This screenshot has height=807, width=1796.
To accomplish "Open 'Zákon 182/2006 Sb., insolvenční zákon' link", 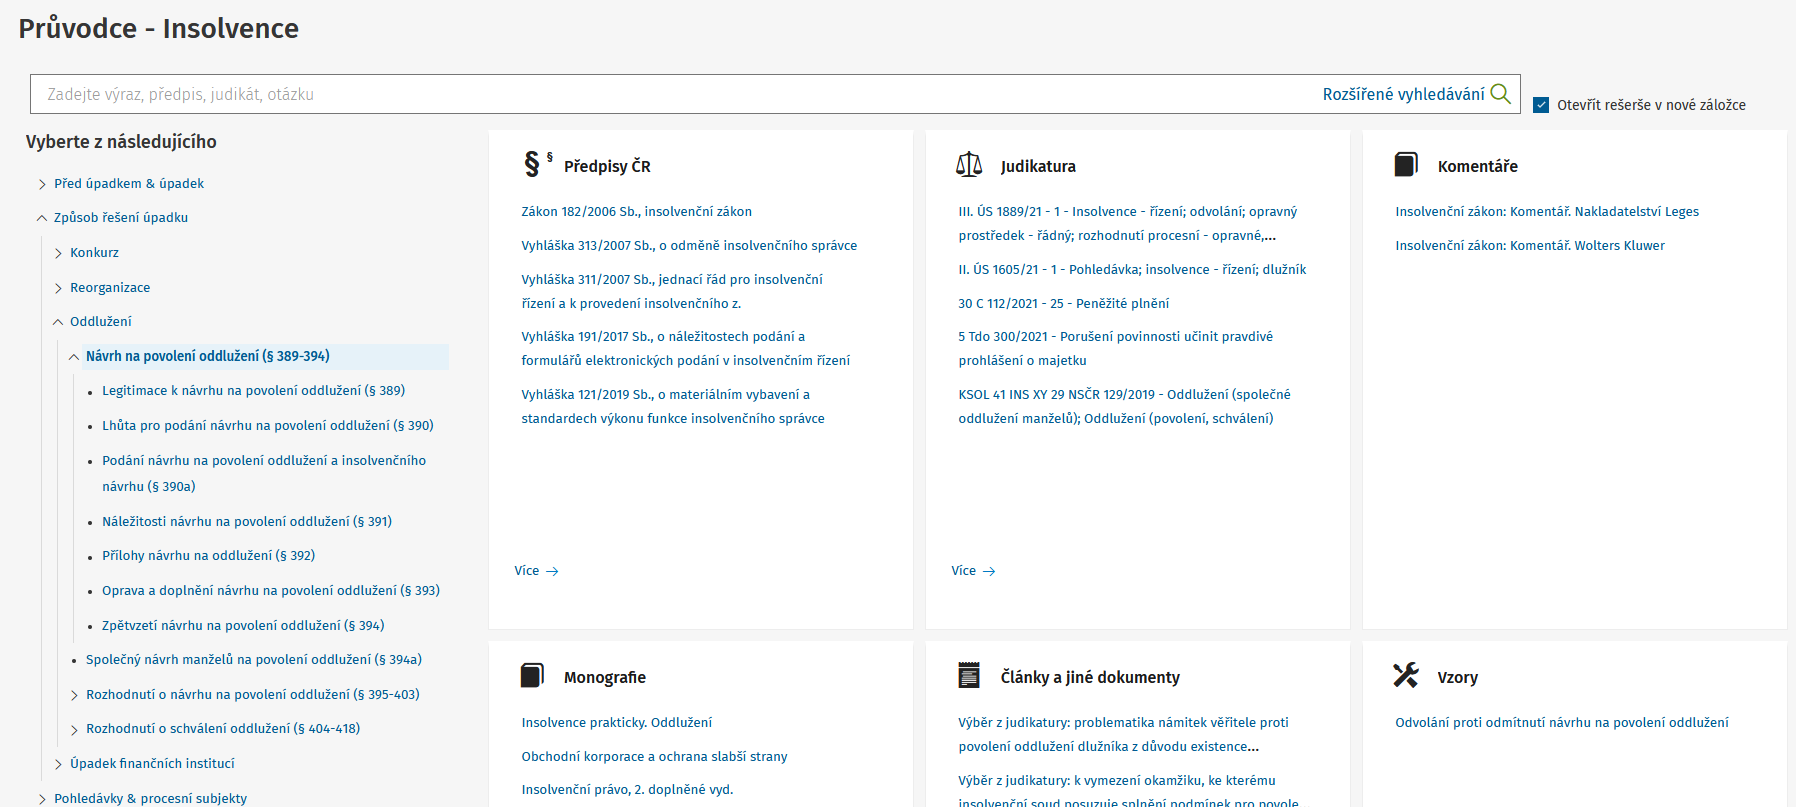I will 636,212.
